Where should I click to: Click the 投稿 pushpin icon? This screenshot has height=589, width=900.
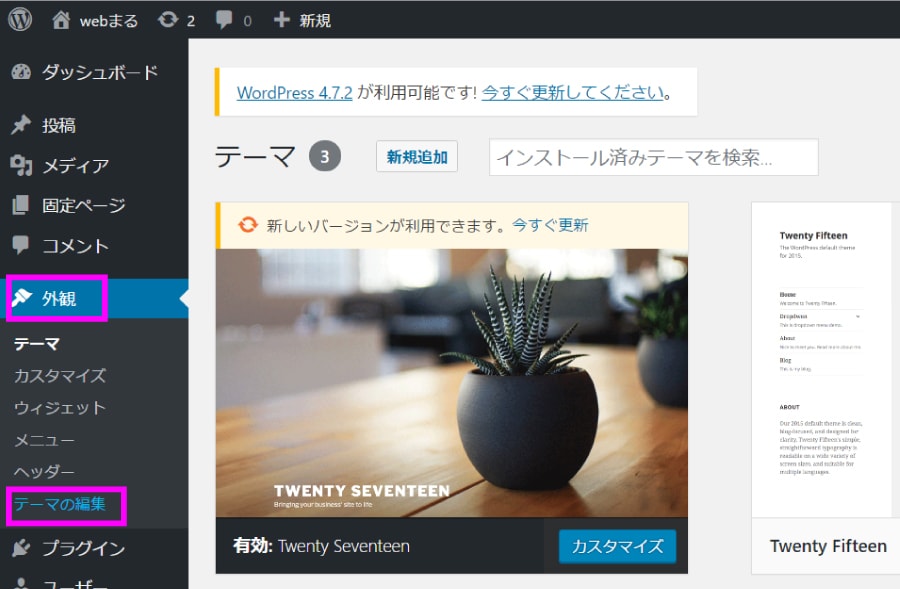click(21, 125)
